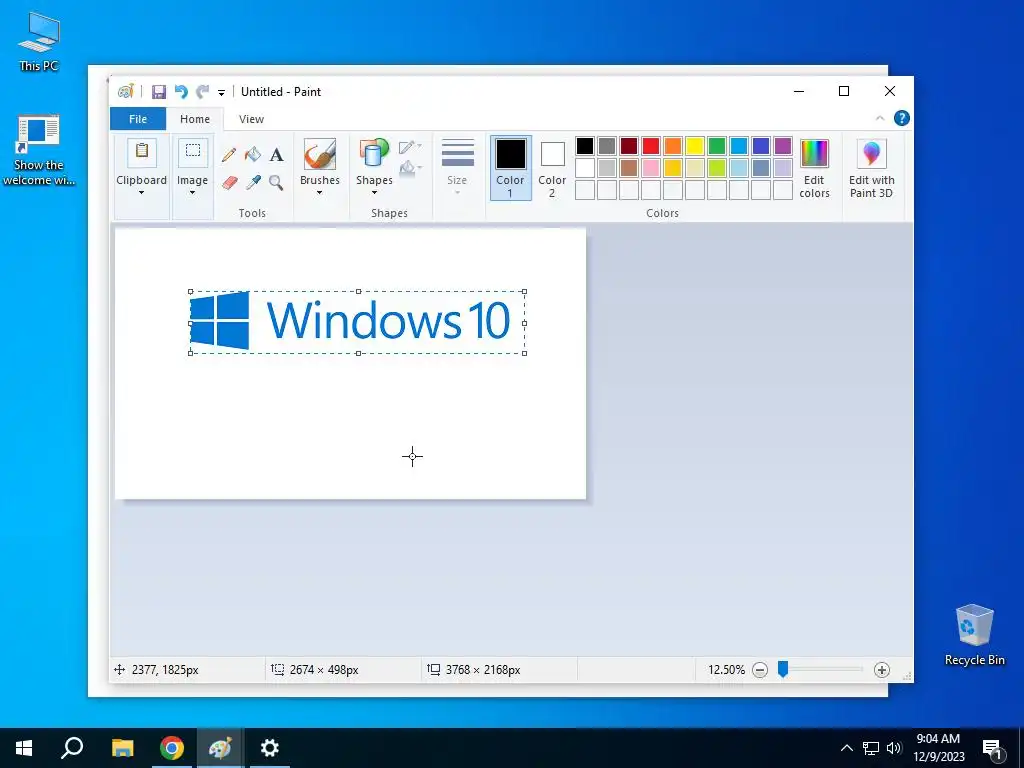The height and width of the screenshot is (768, 1024).
Task: Click the Paint app icon in title bar
Action: point(125,91)
